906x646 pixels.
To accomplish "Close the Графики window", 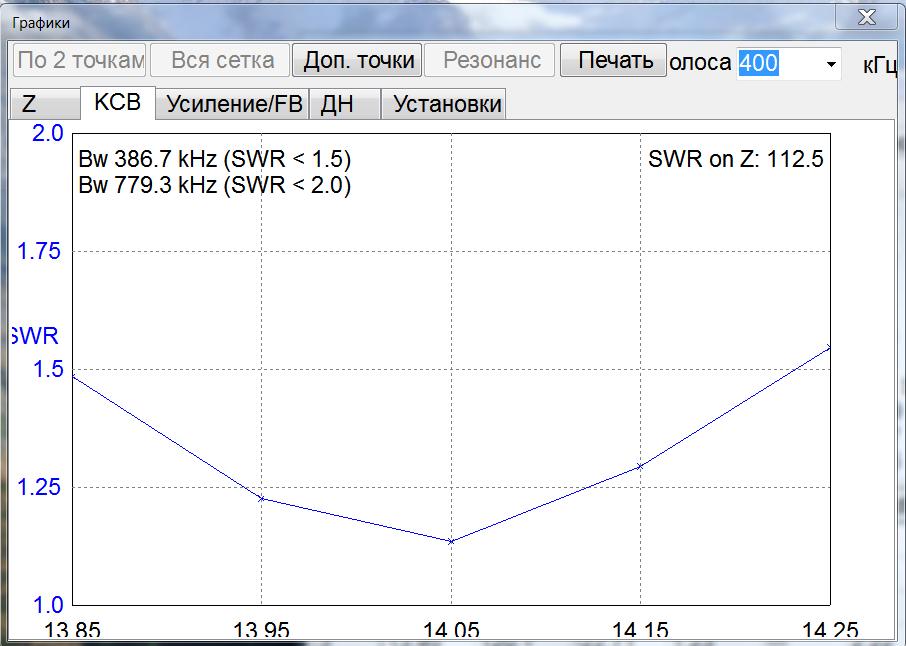I will (864, 17).
